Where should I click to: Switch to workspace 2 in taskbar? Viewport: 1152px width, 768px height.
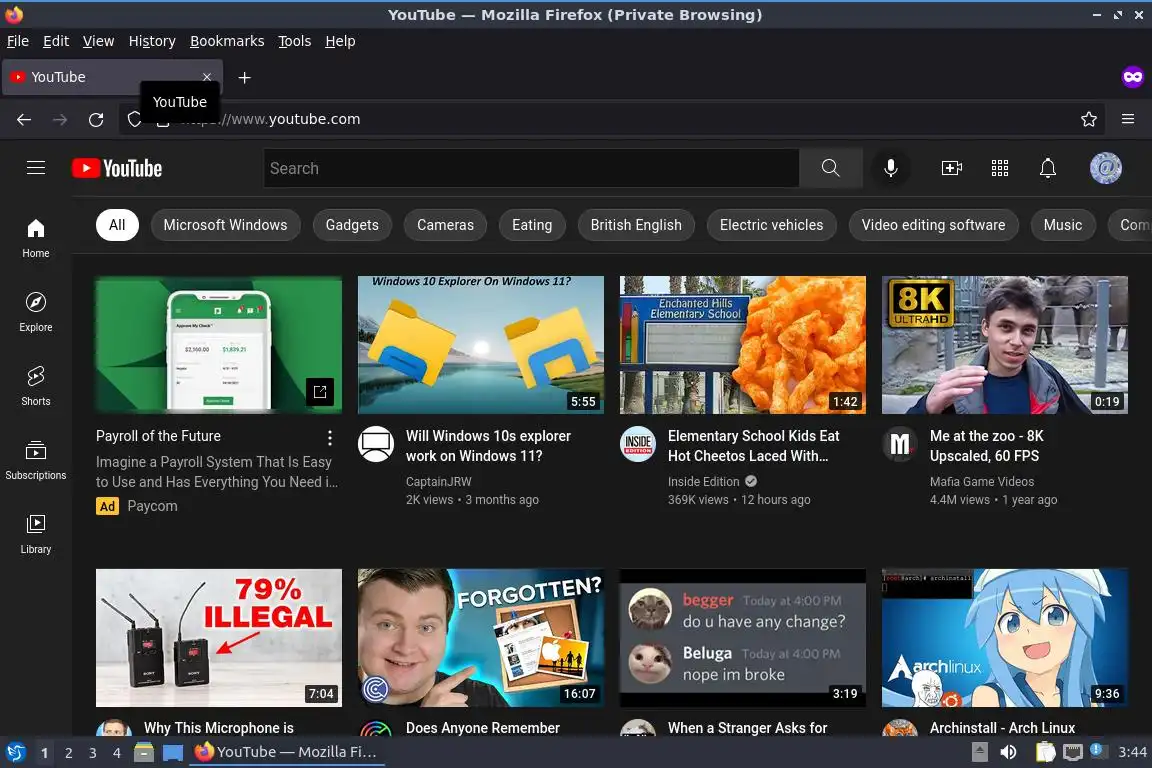point(68,753)
